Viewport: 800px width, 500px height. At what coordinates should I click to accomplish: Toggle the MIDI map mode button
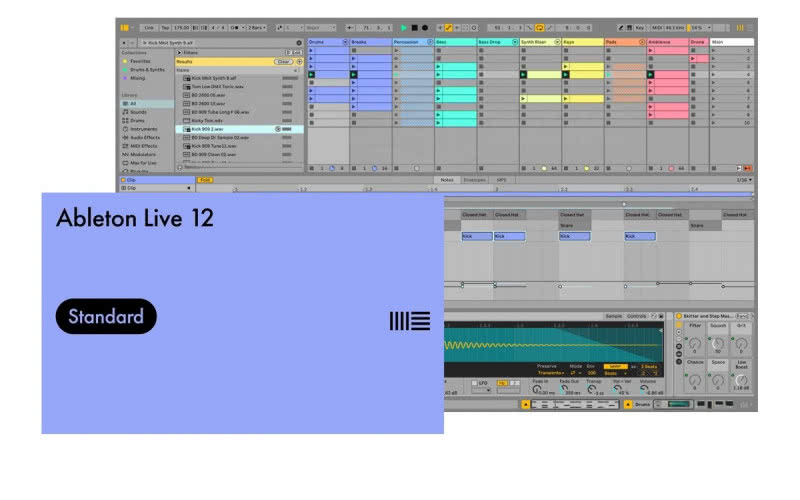657,28
